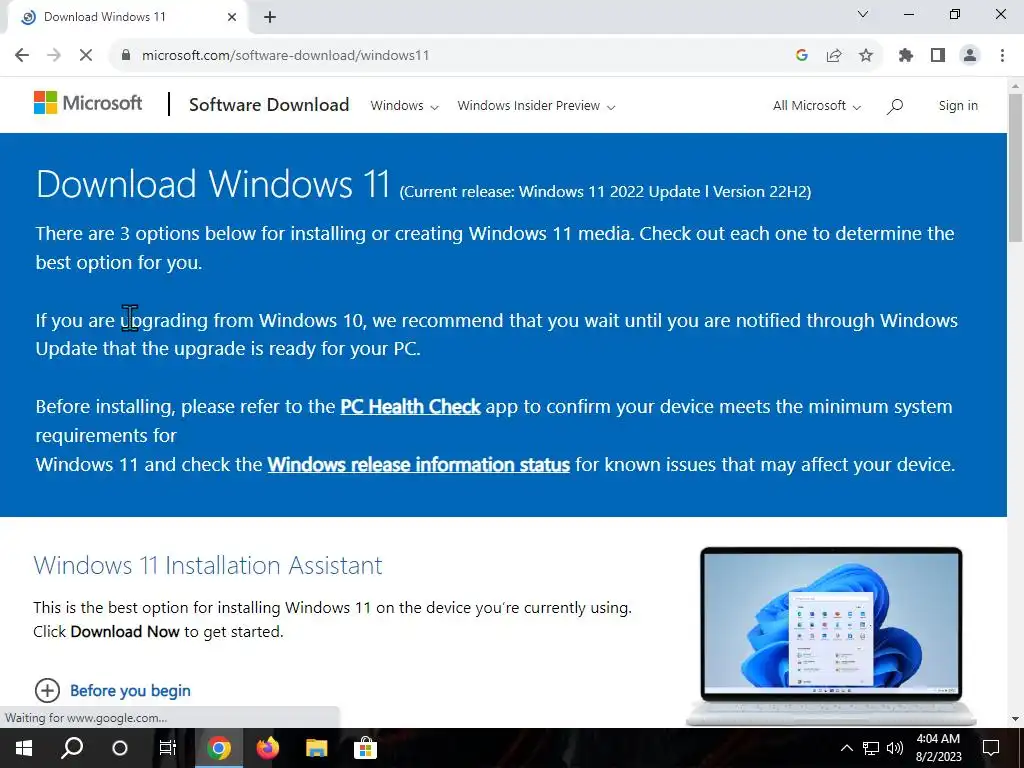Launch Firefox from the taskbar

pyautogui.click(x=268, y=748)
